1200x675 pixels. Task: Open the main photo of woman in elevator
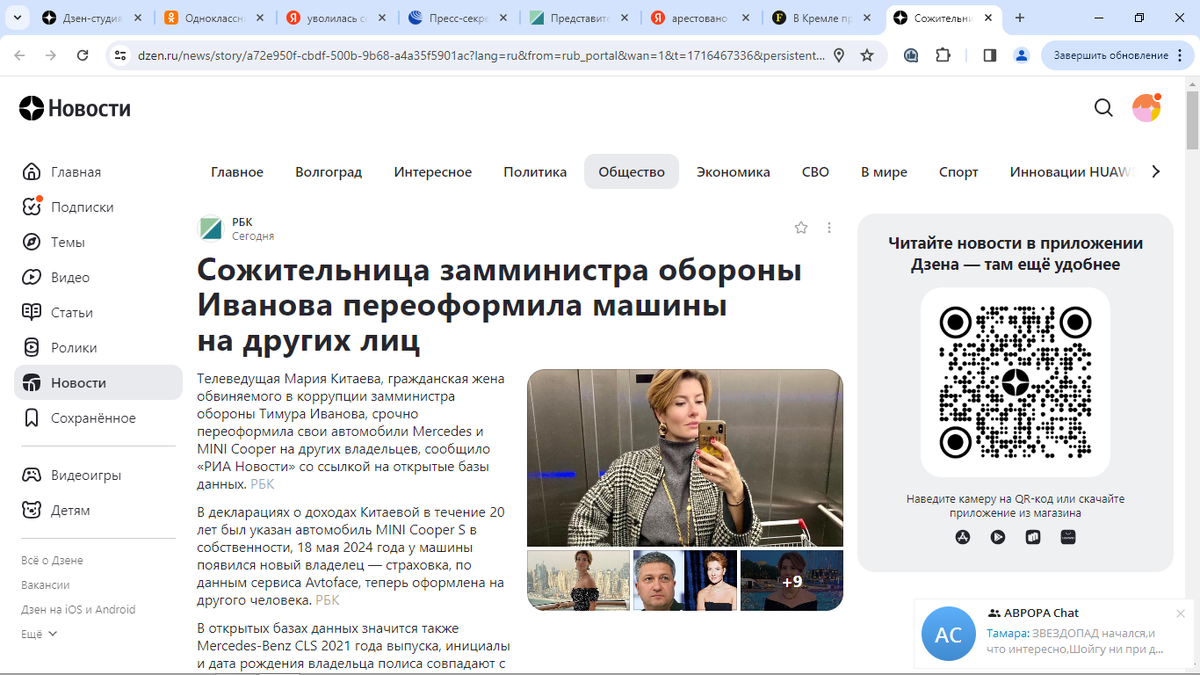[685, 458]
